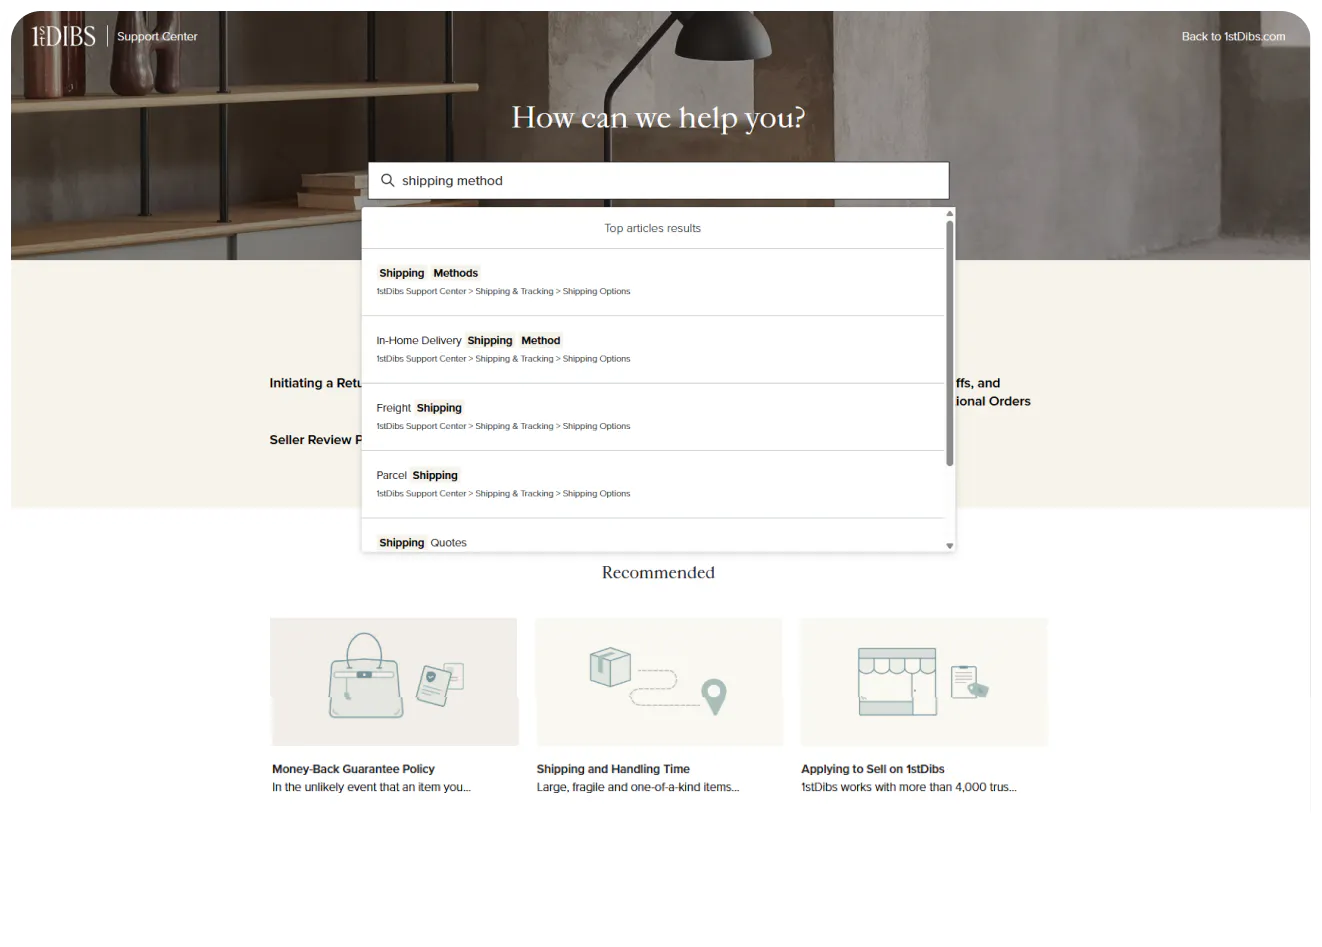1322x947 pixels.
Task: Click 'Top articles results' heading
Action: (652, 228)
